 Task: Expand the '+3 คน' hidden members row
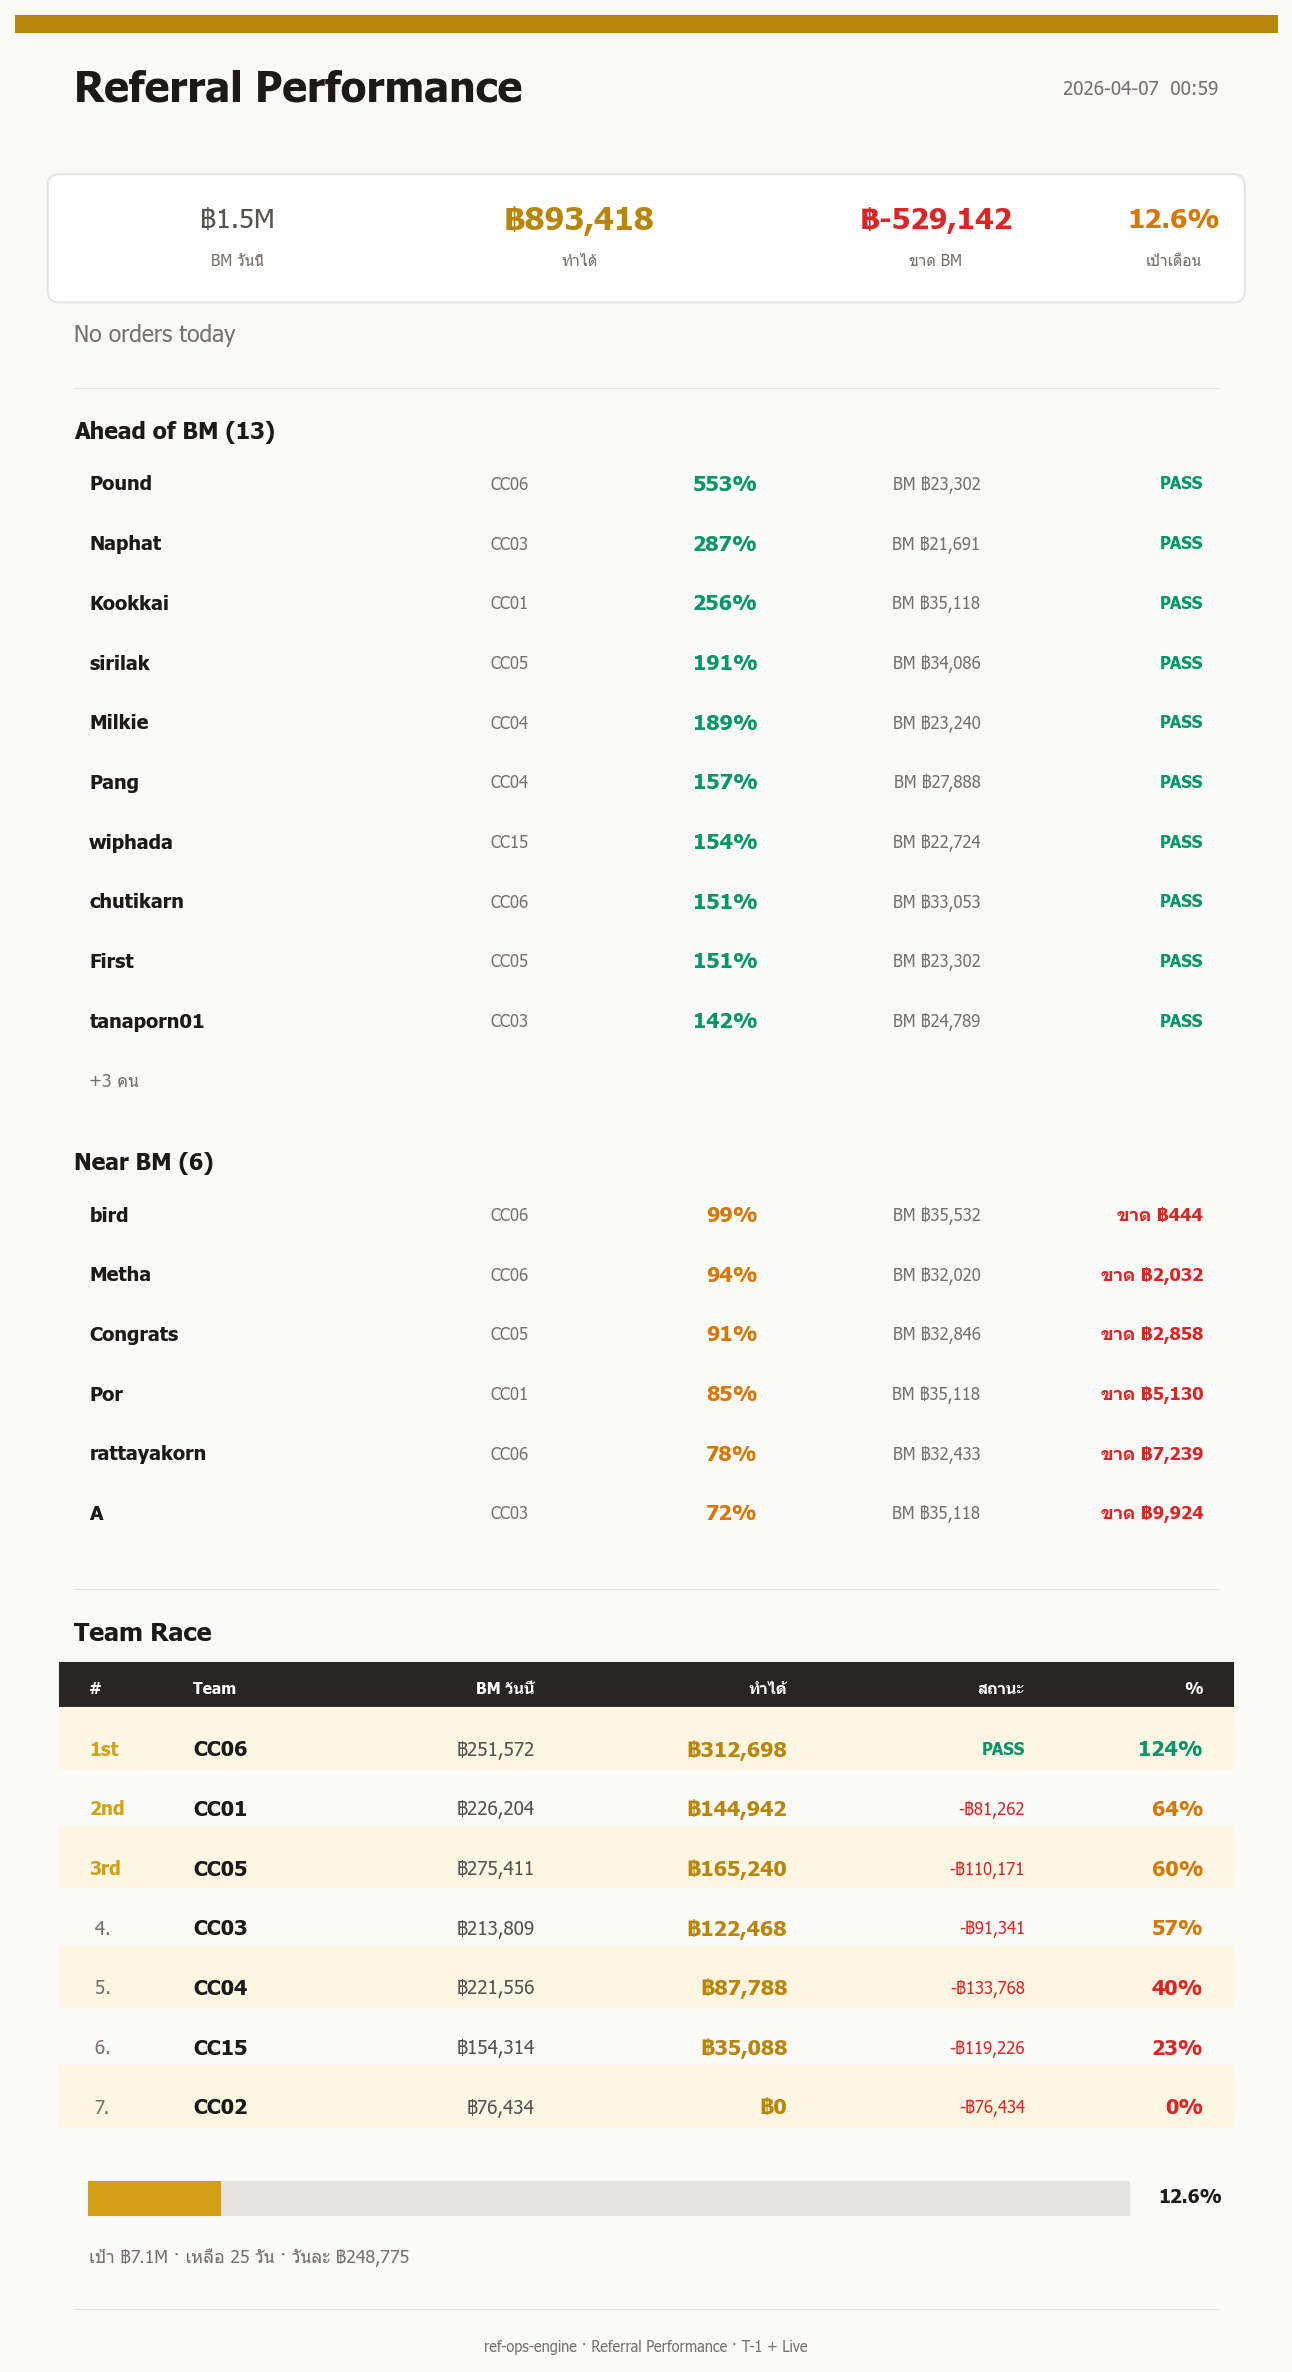click(114, 1081)
